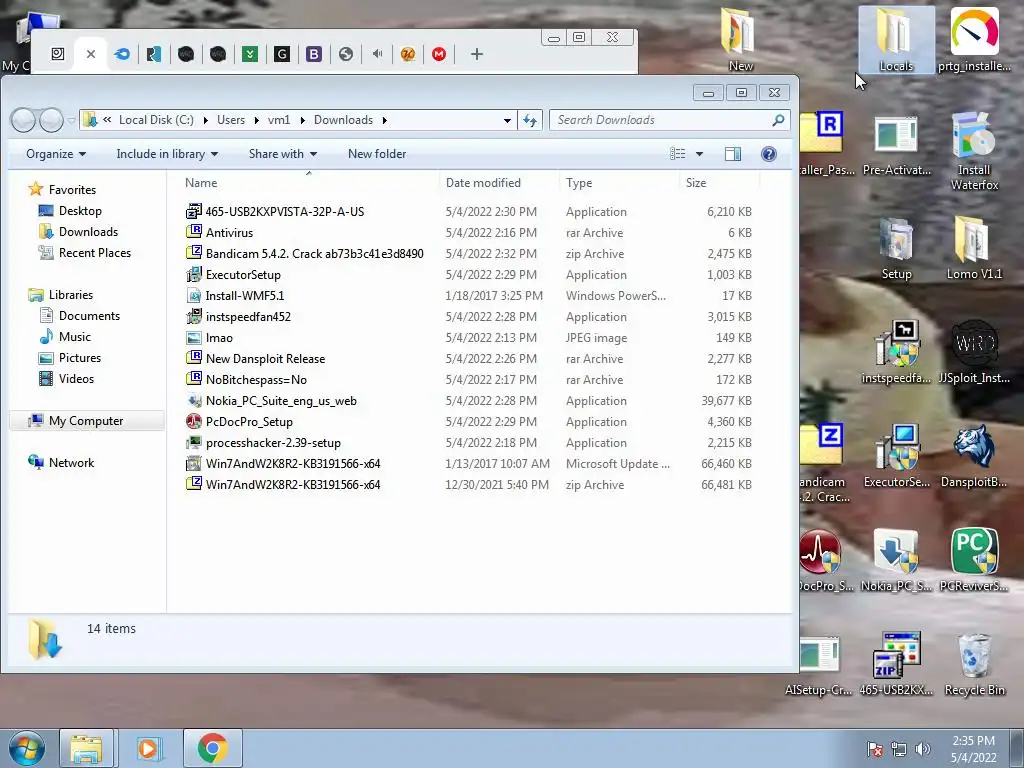Select the Antivirus rar file
Viewport: 1024px width, 768px height.
[229, 232]
